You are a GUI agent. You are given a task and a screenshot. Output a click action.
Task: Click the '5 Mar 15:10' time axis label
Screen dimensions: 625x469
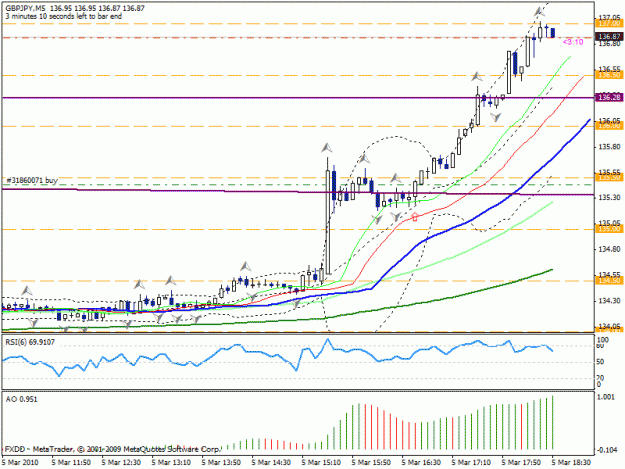321,463
